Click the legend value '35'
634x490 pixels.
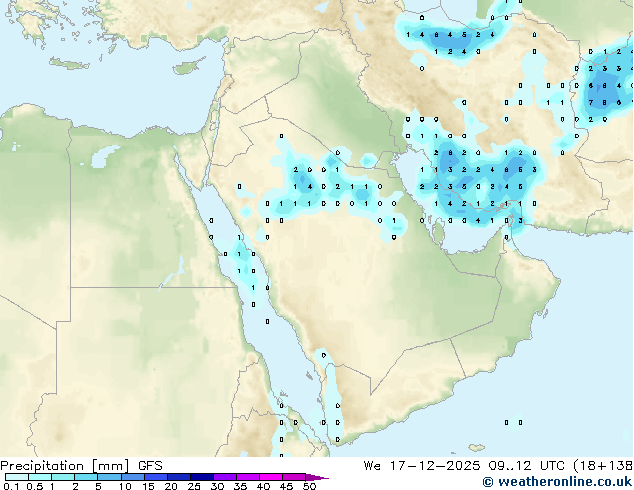pyautogui.click(x=240, y=486)
